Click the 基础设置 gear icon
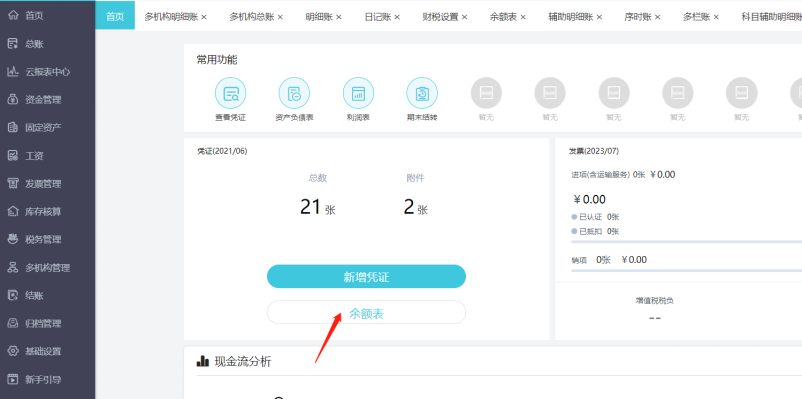 (13, 351)
